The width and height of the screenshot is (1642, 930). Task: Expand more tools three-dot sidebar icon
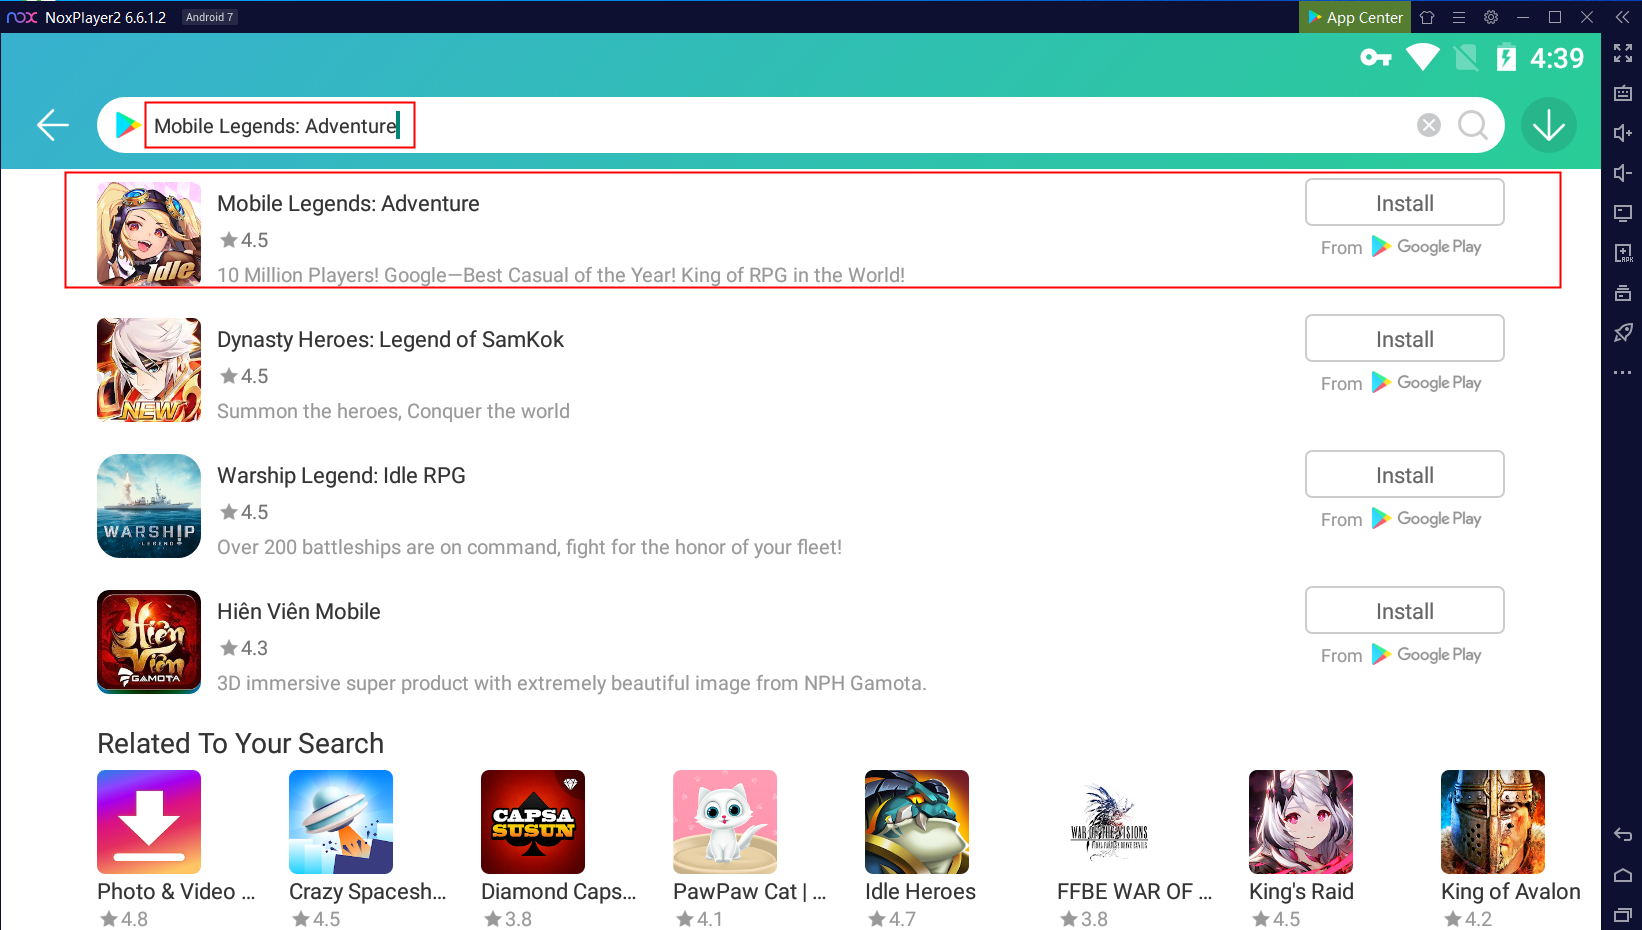[1622, 373]
